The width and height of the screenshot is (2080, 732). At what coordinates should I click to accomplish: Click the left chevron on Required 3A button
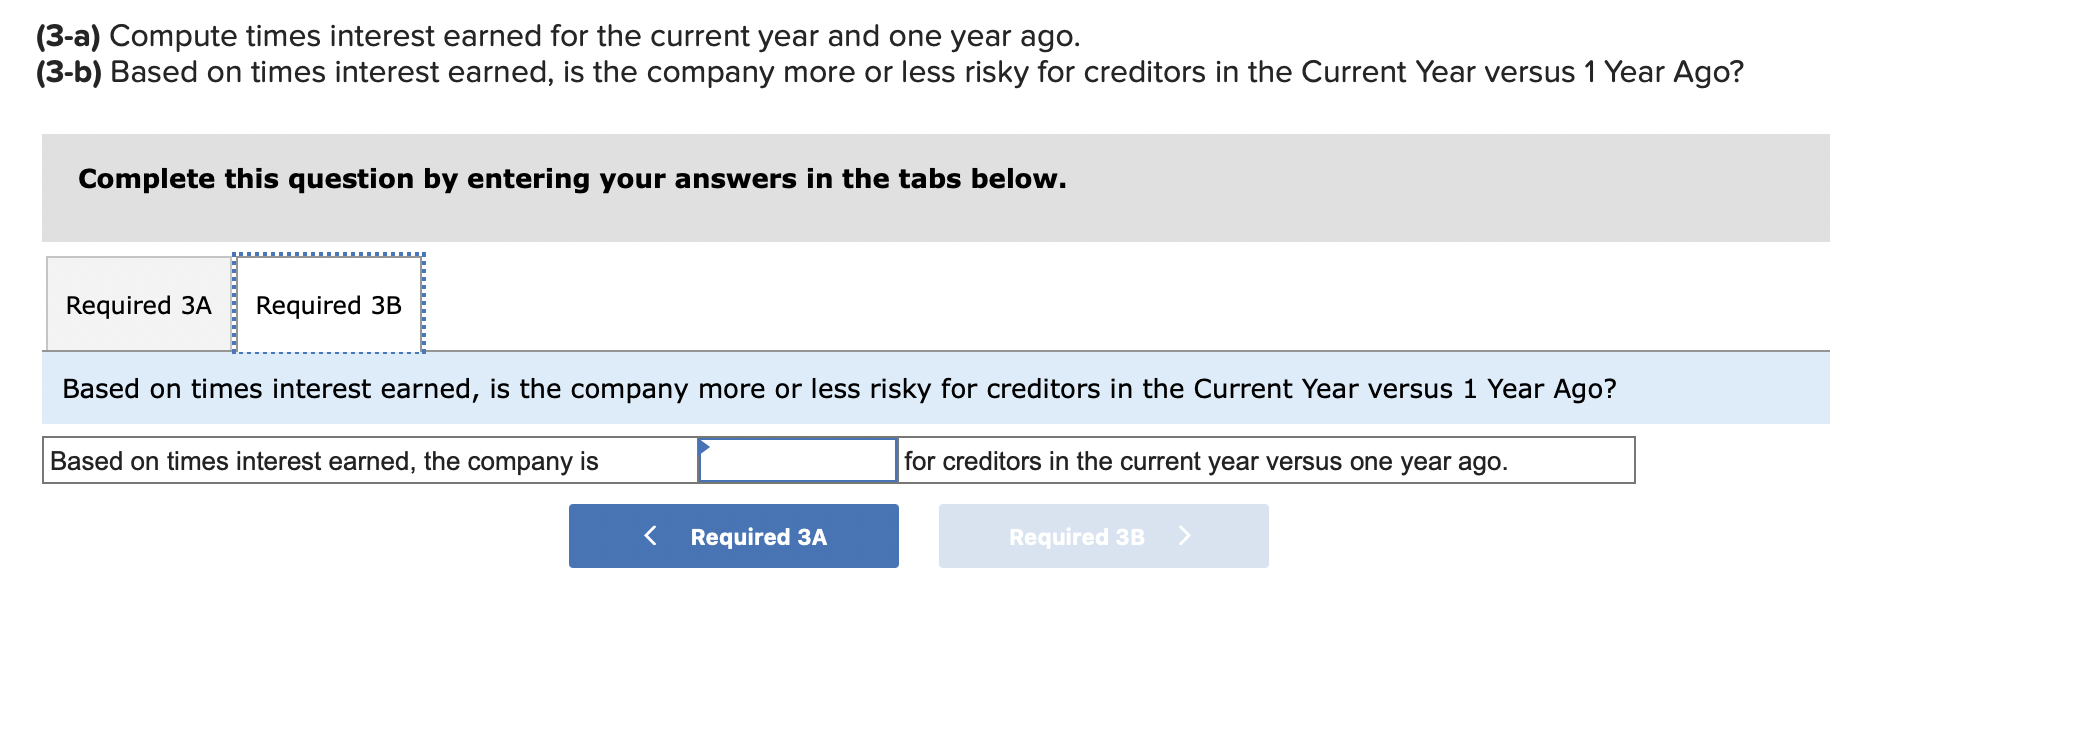tap(651, 536)
